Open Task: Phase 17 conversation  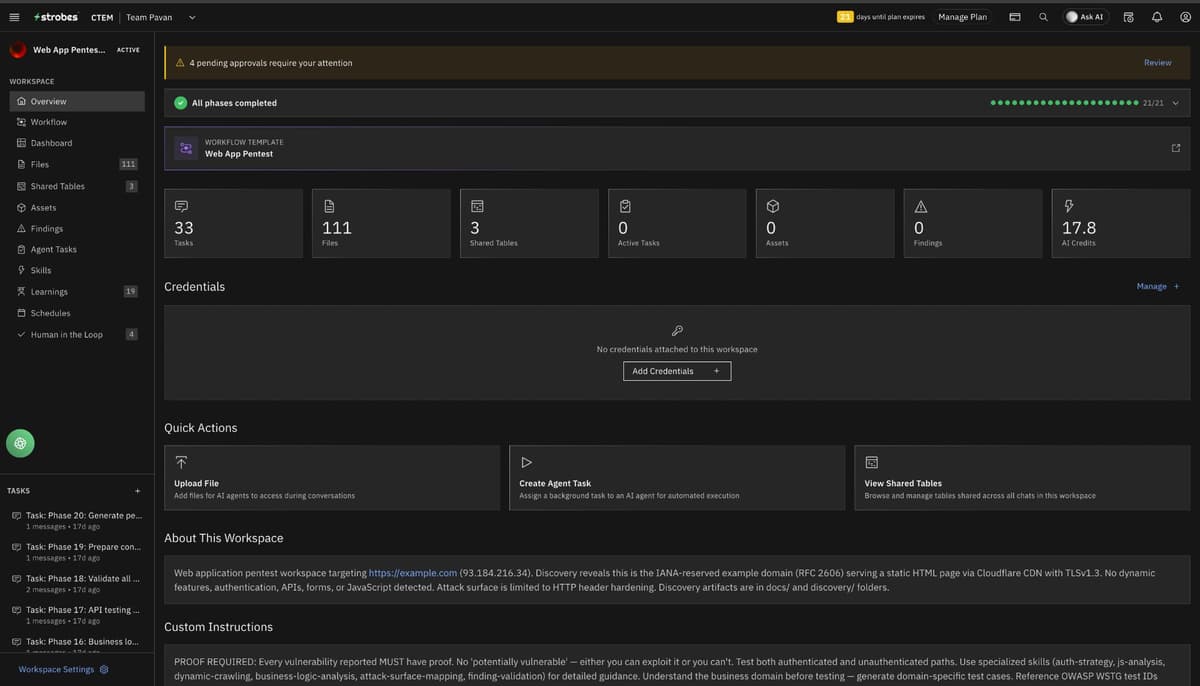77,615
